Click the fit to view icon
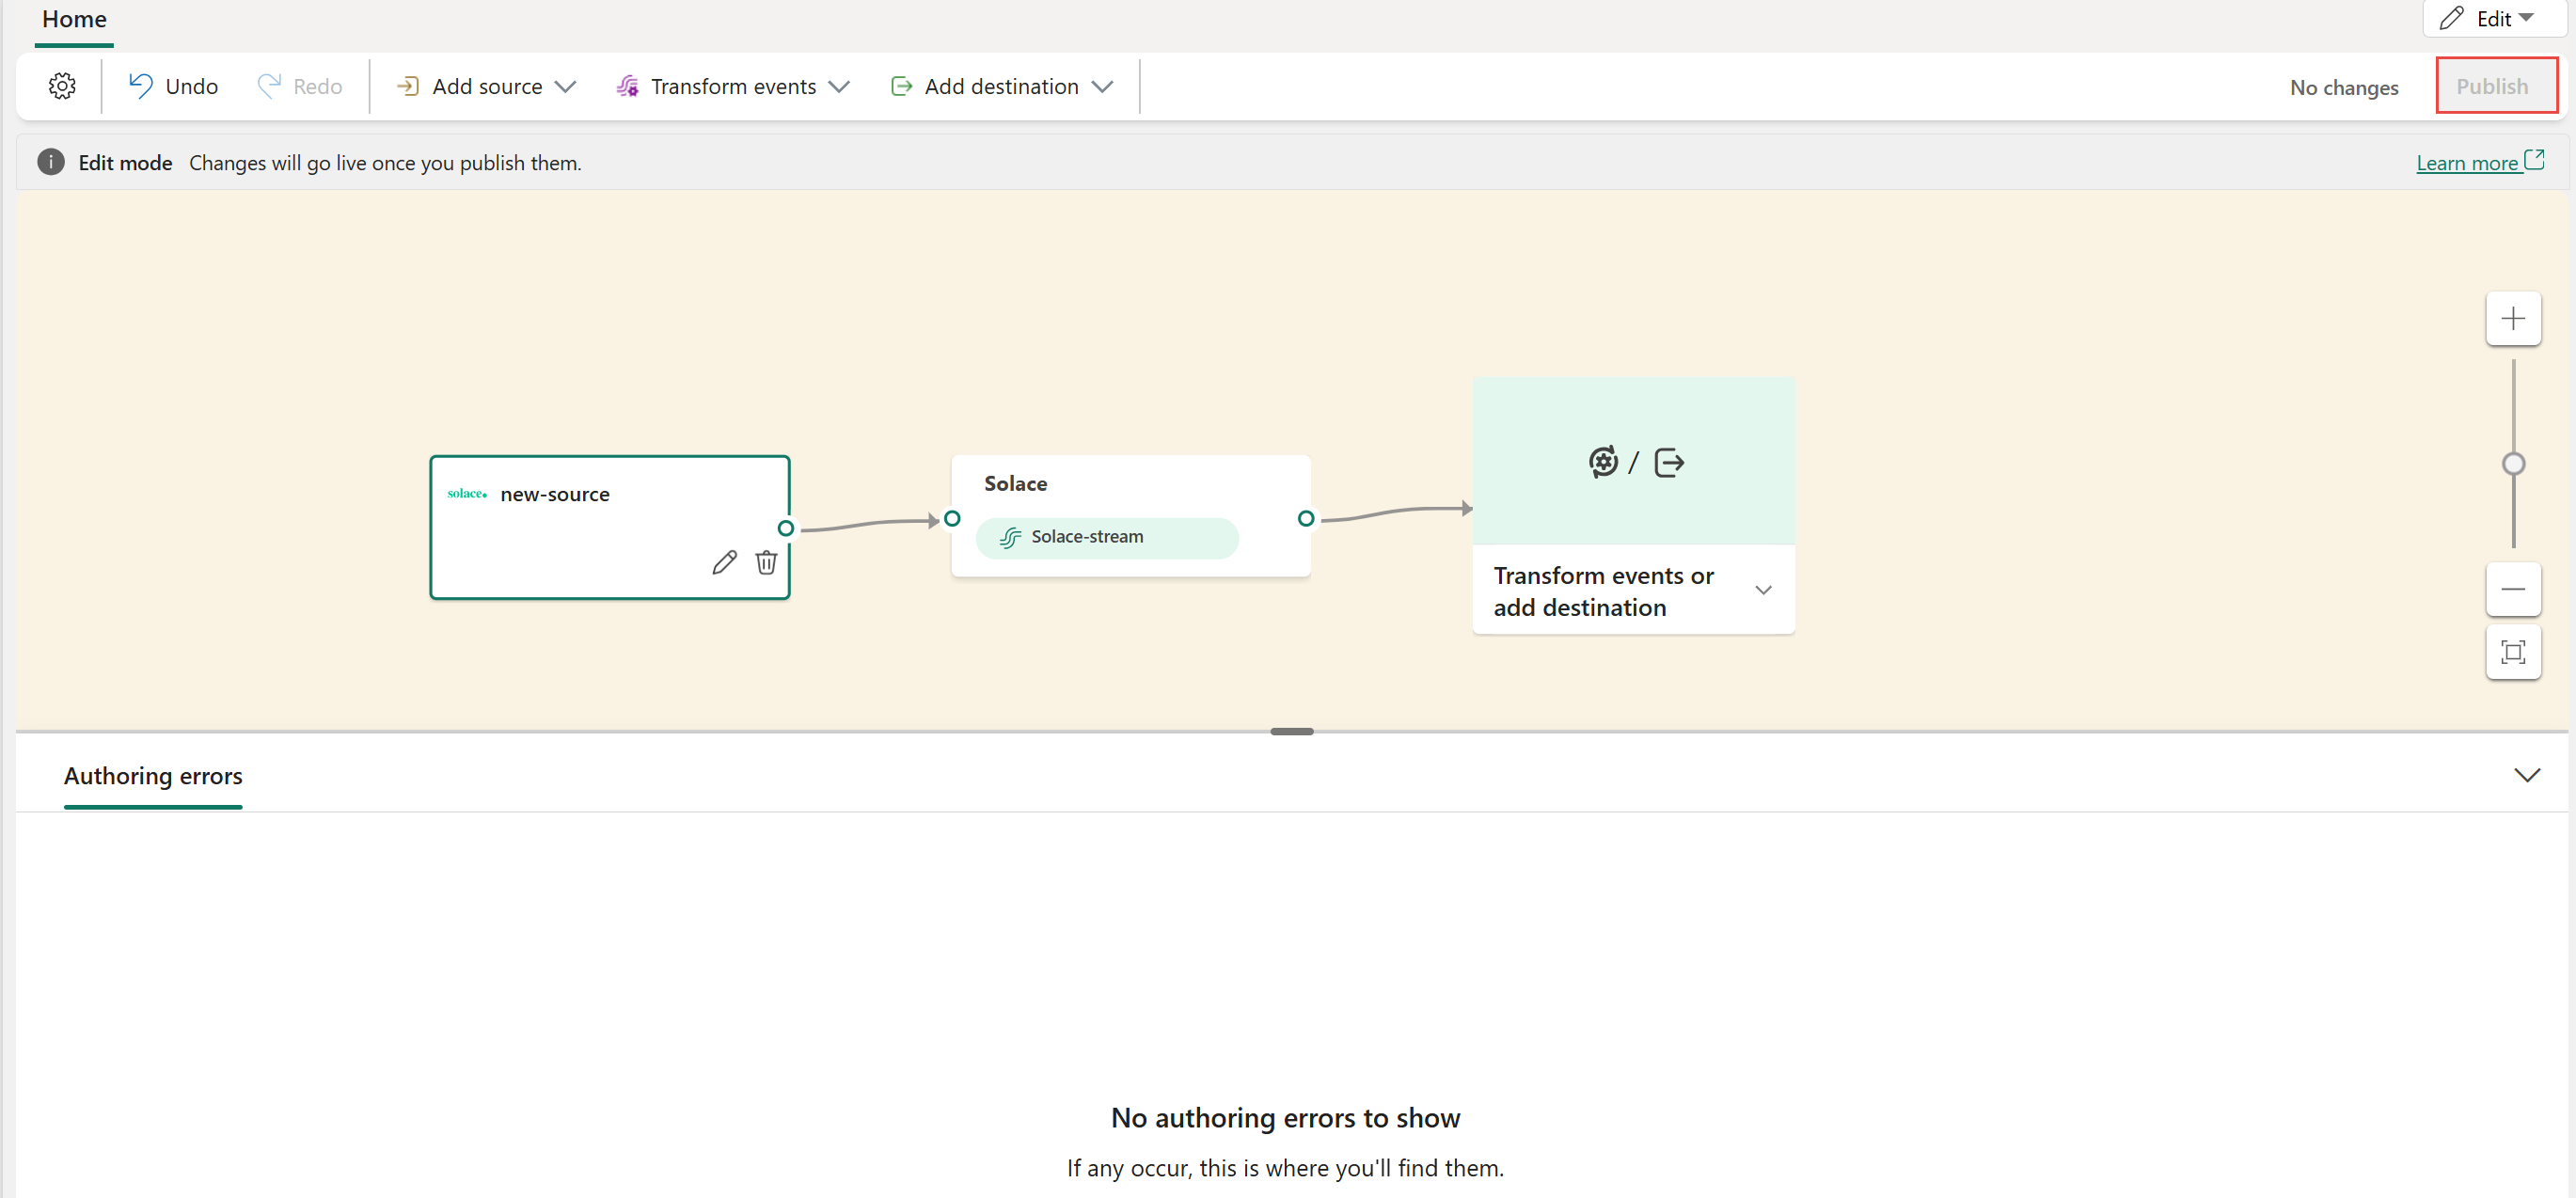This screenshot has height=1198, width=2576. pos(2512,653)
